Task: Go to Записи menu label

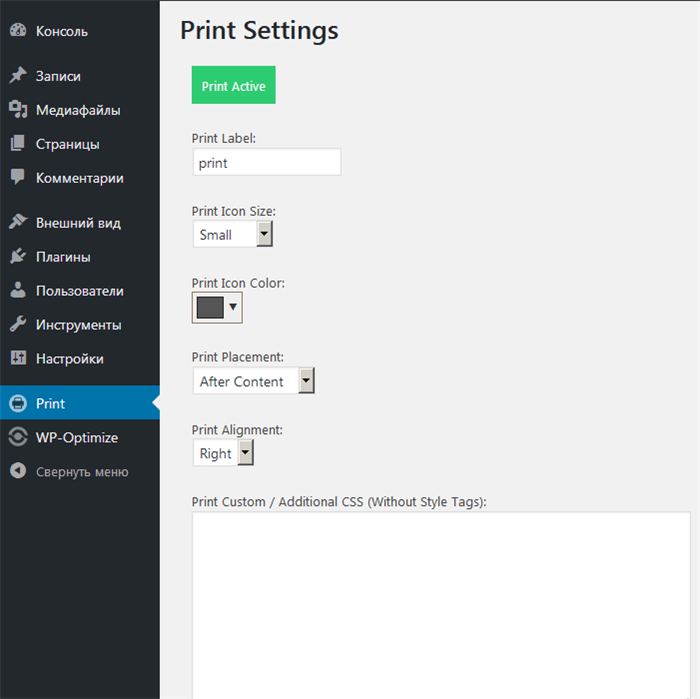Action: (58, 76)
